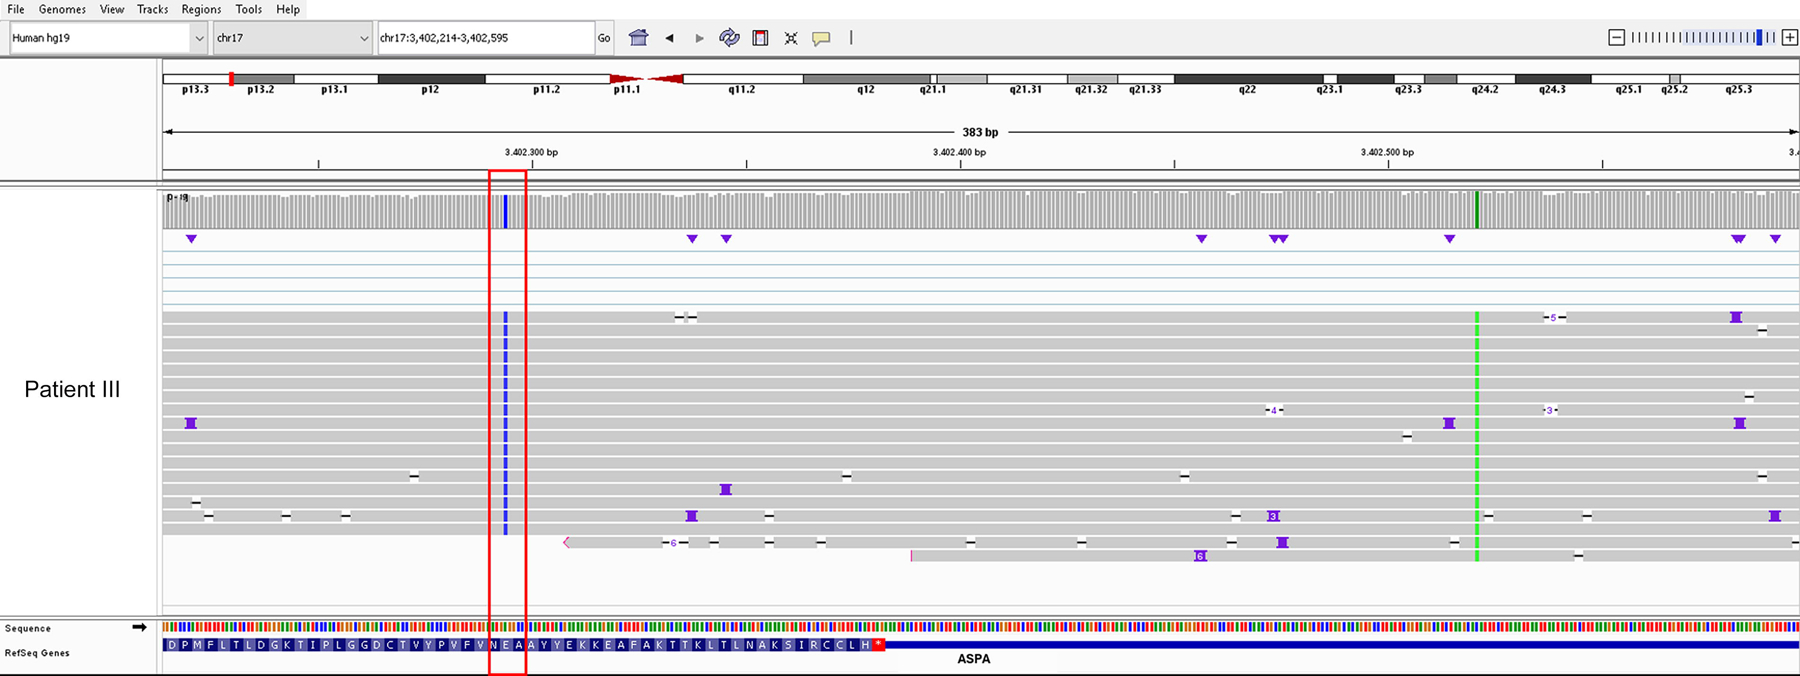Click the zoom out minus button
Screen dimensions: 1800x676
tap(1616, 38)
